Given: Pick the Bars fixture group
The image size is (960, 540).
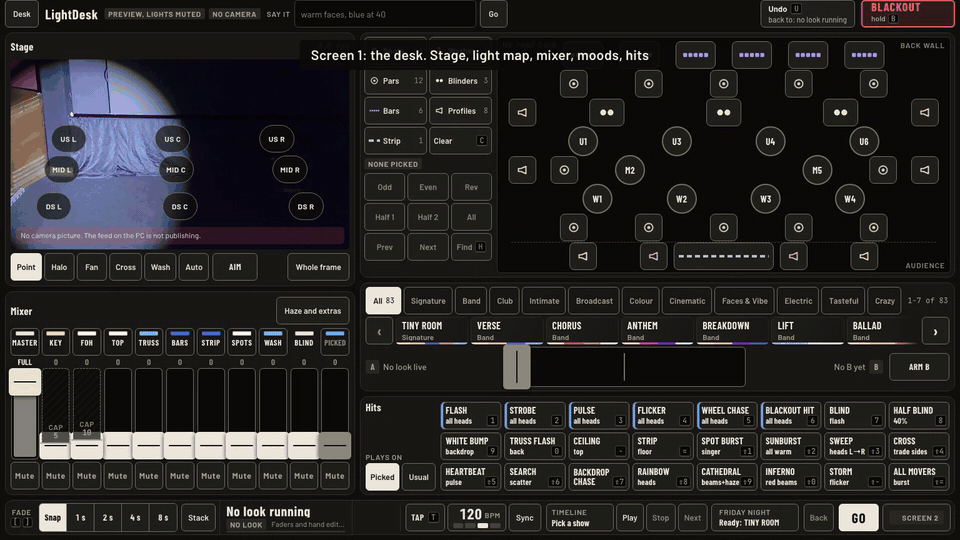Looking at the screenshot, I should pos(396,111).
